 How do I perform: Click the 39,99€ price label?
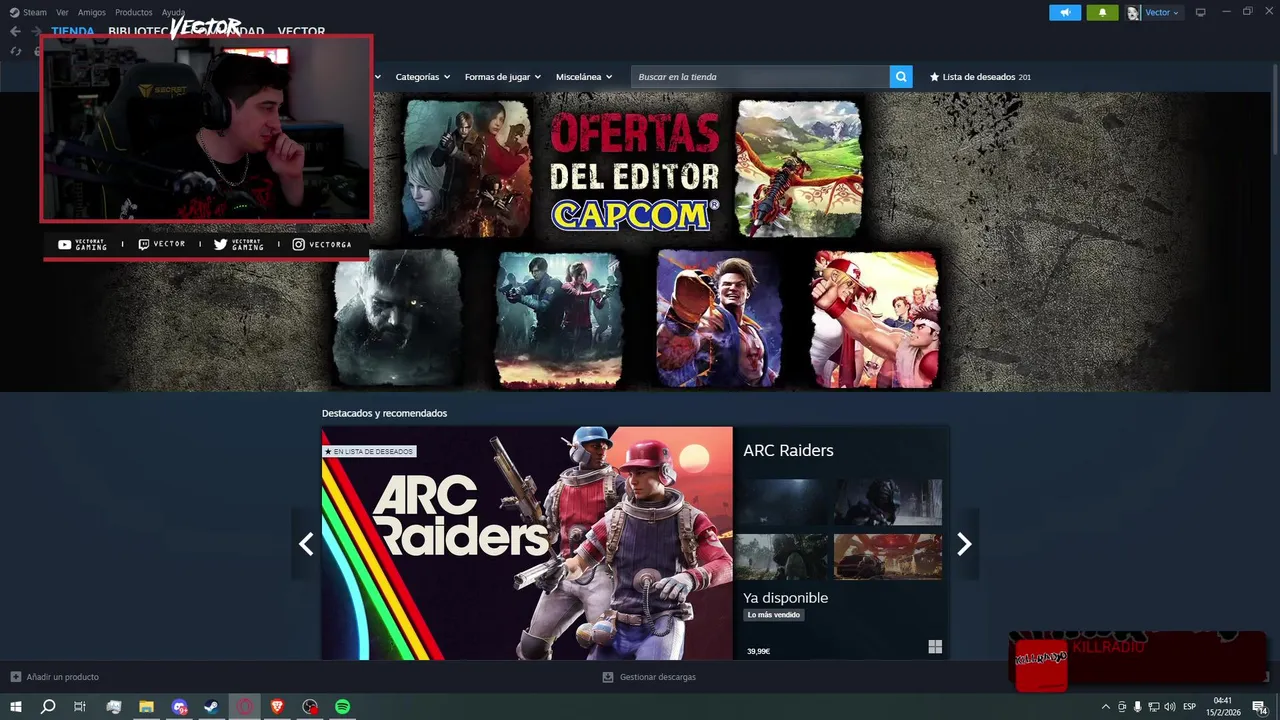[x=758, y=651]
